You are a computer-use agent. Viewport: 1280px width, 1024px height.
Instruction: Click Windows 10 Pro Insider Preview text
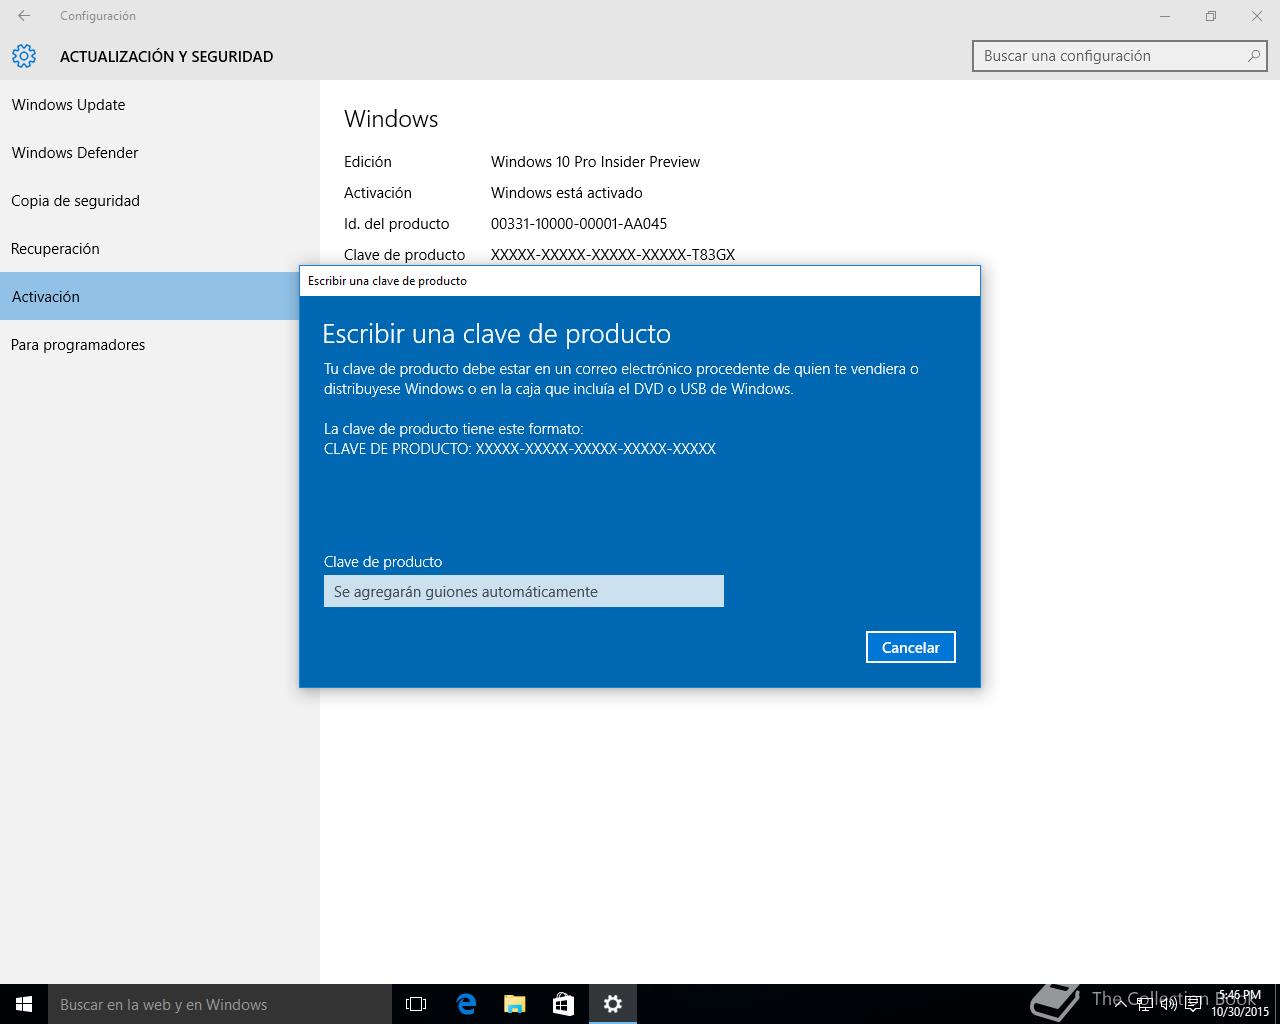tap(595, 162)
